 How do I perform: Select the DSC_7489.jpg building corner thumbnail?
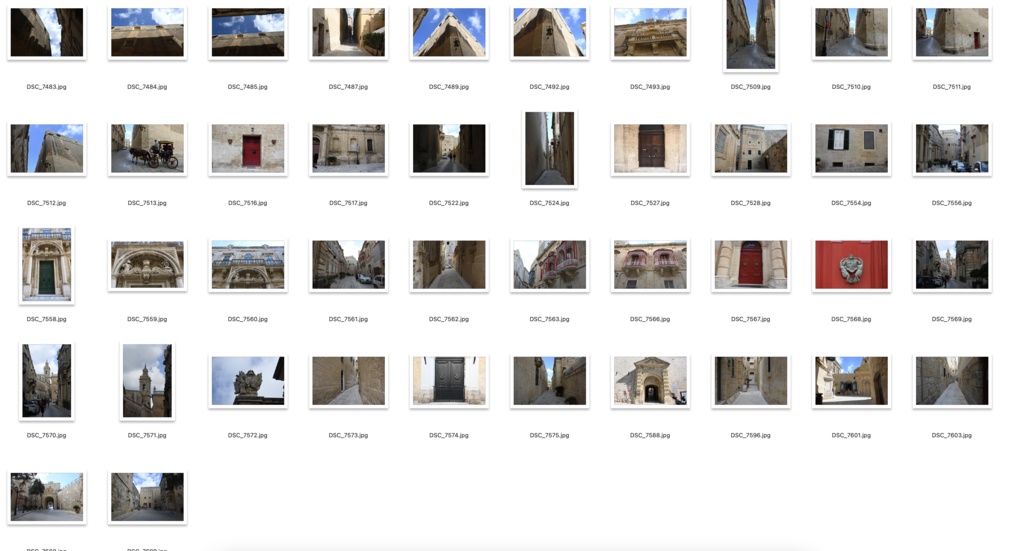click(449, 32)
